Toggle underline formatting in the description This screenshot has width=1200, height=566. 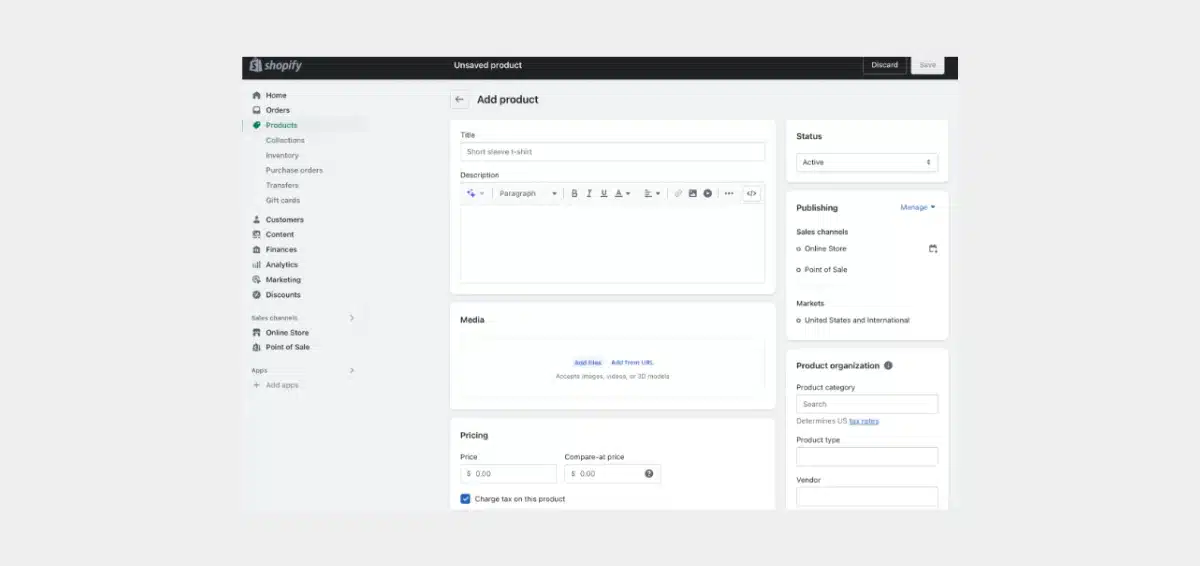pyautogui.click(x=603, y=193)
